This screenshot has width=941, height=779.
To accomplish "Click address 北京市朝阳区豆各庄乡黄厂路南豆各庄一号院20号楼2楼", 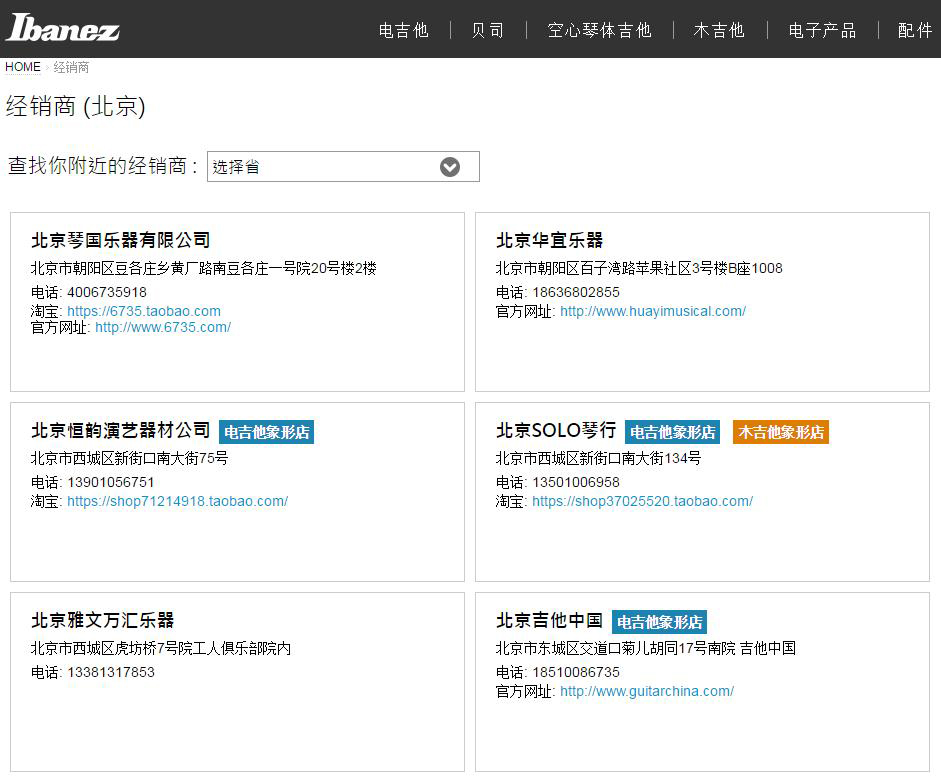I will point(203,268).
